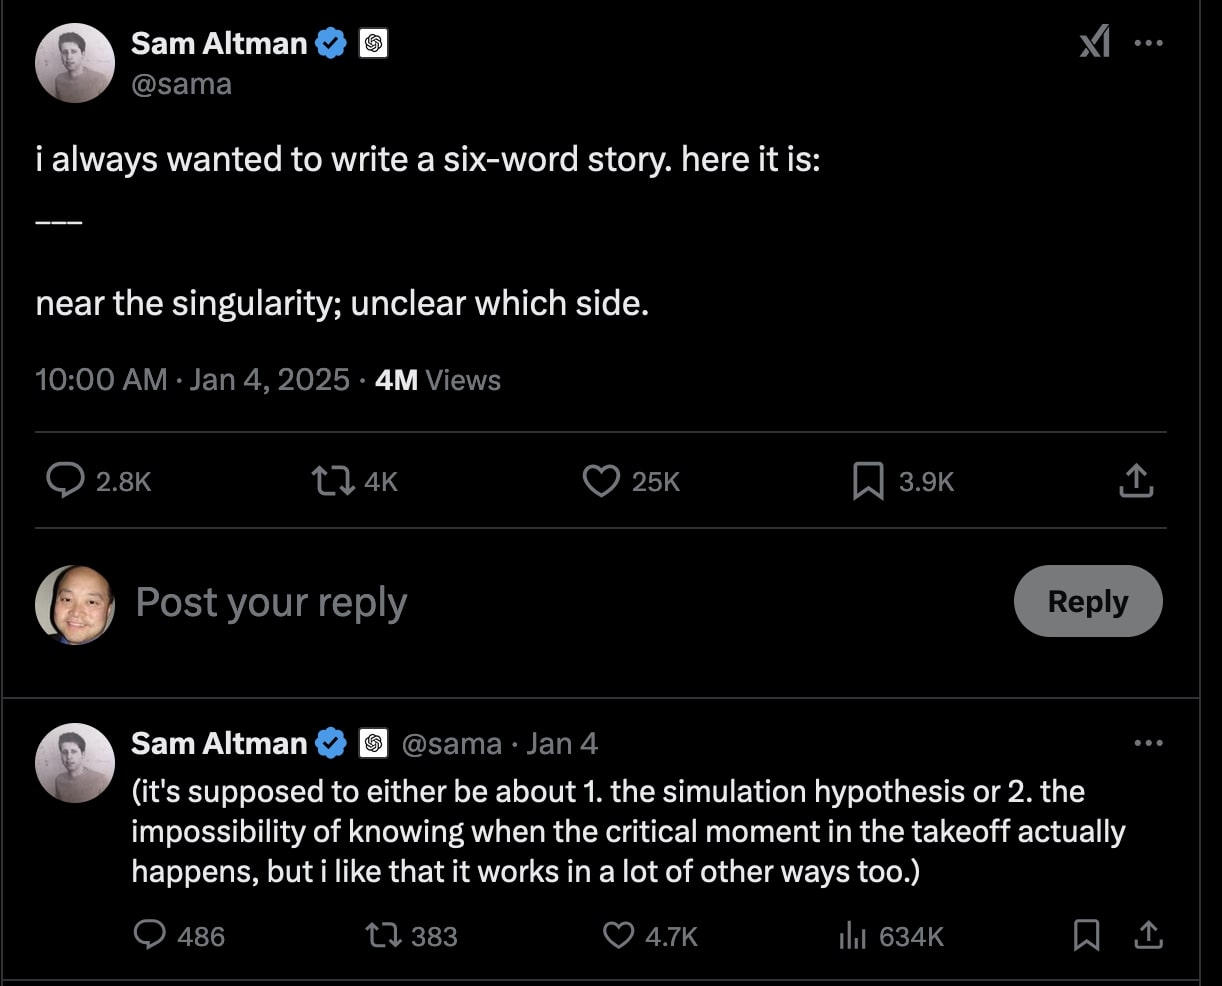Image resolution: width=1222 pixels, height=986 pixels.
Task: Like the reply with 4.7K likes
Action: (619, 936)
